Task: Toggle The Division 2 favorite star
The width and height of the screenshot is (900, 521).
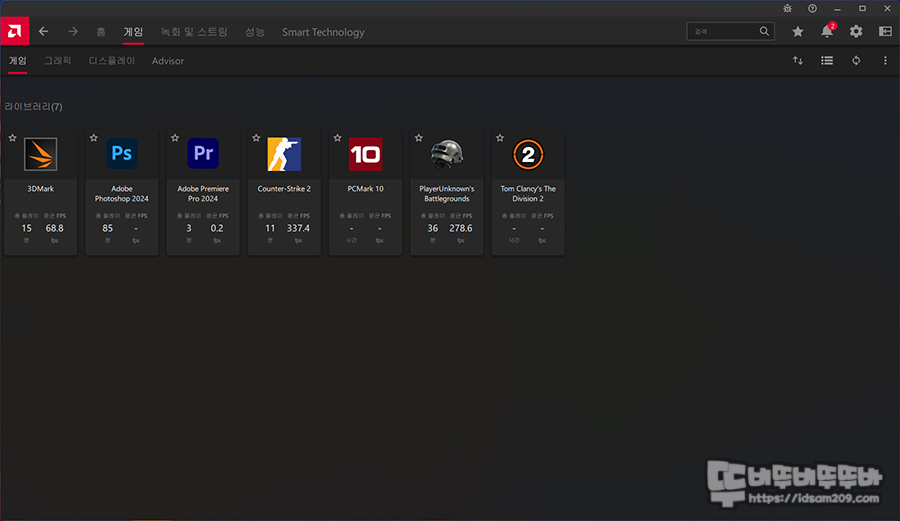Action: click(500, 138)
